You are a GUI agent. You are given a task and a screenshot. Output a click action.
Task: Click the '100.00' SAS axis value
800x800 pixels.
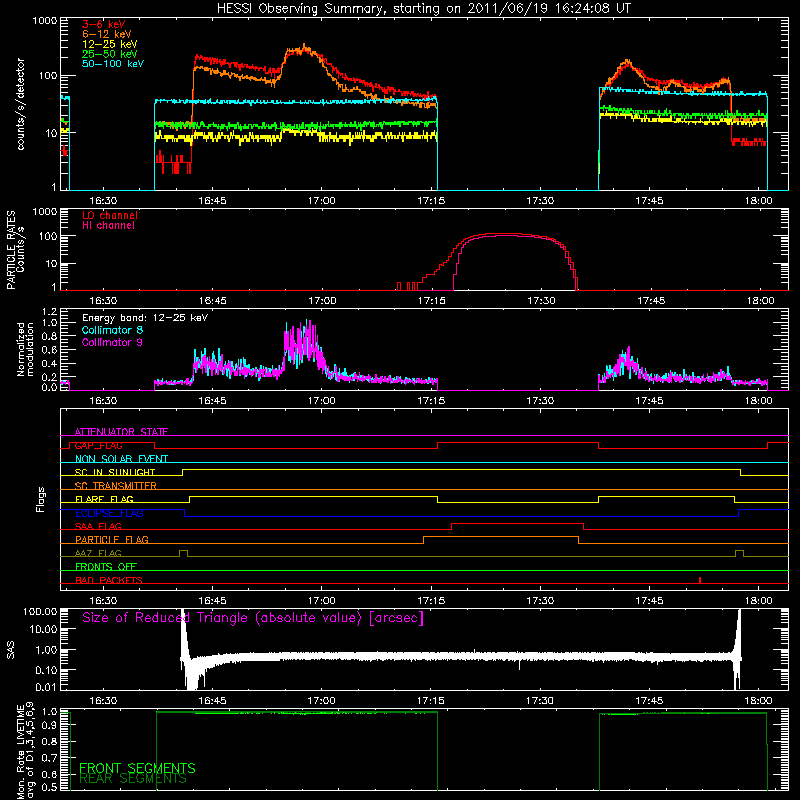click(40, 612)
